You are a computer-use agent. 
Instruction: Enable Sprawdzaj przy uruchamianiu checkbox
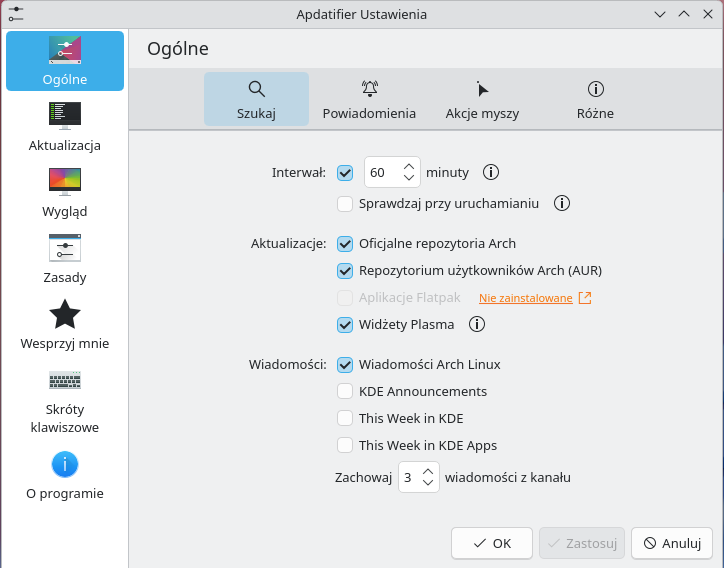[345, 204]
